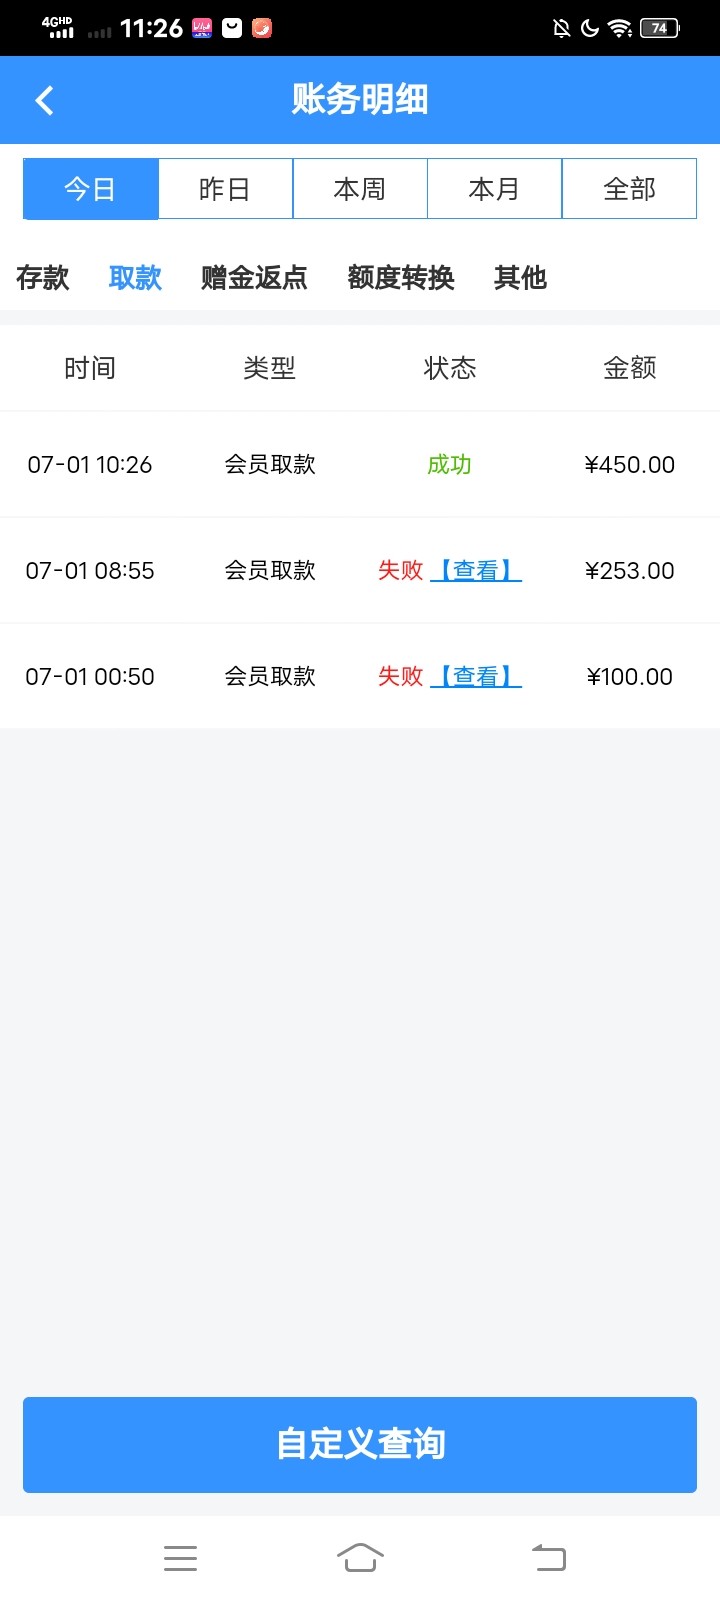
Task: Open the 其他 category tab
Action: pyautogui.click(x=520, y=278)
